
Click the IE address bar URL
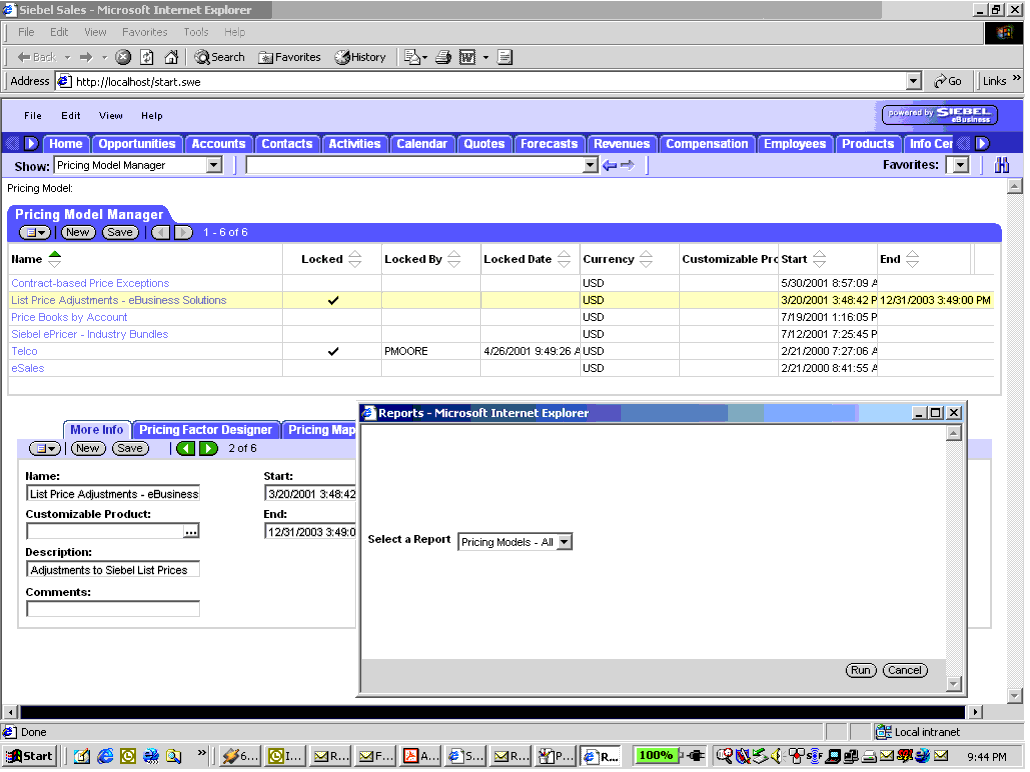coord(138,81)
